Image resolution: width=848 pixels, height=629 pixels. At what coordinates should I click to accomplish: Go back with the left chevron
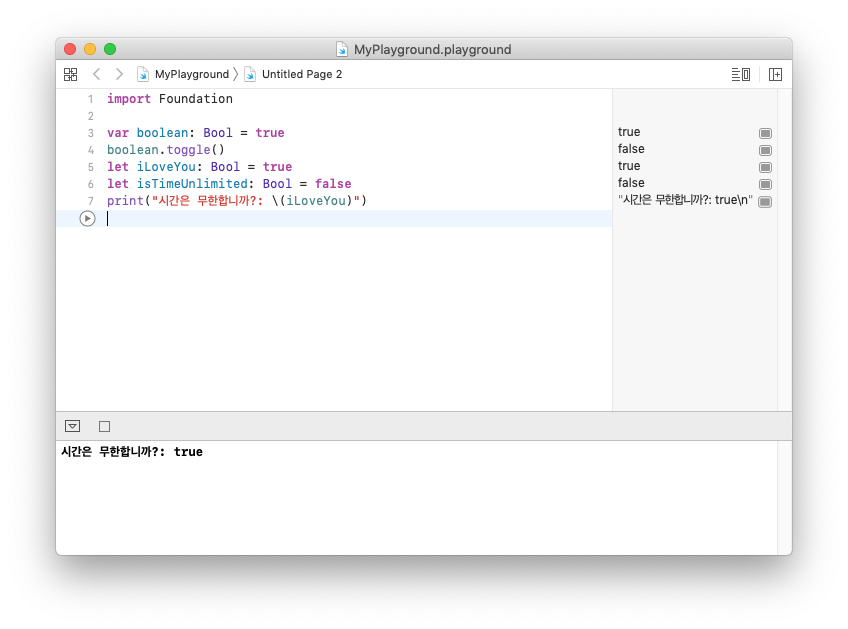coord(97,74)
